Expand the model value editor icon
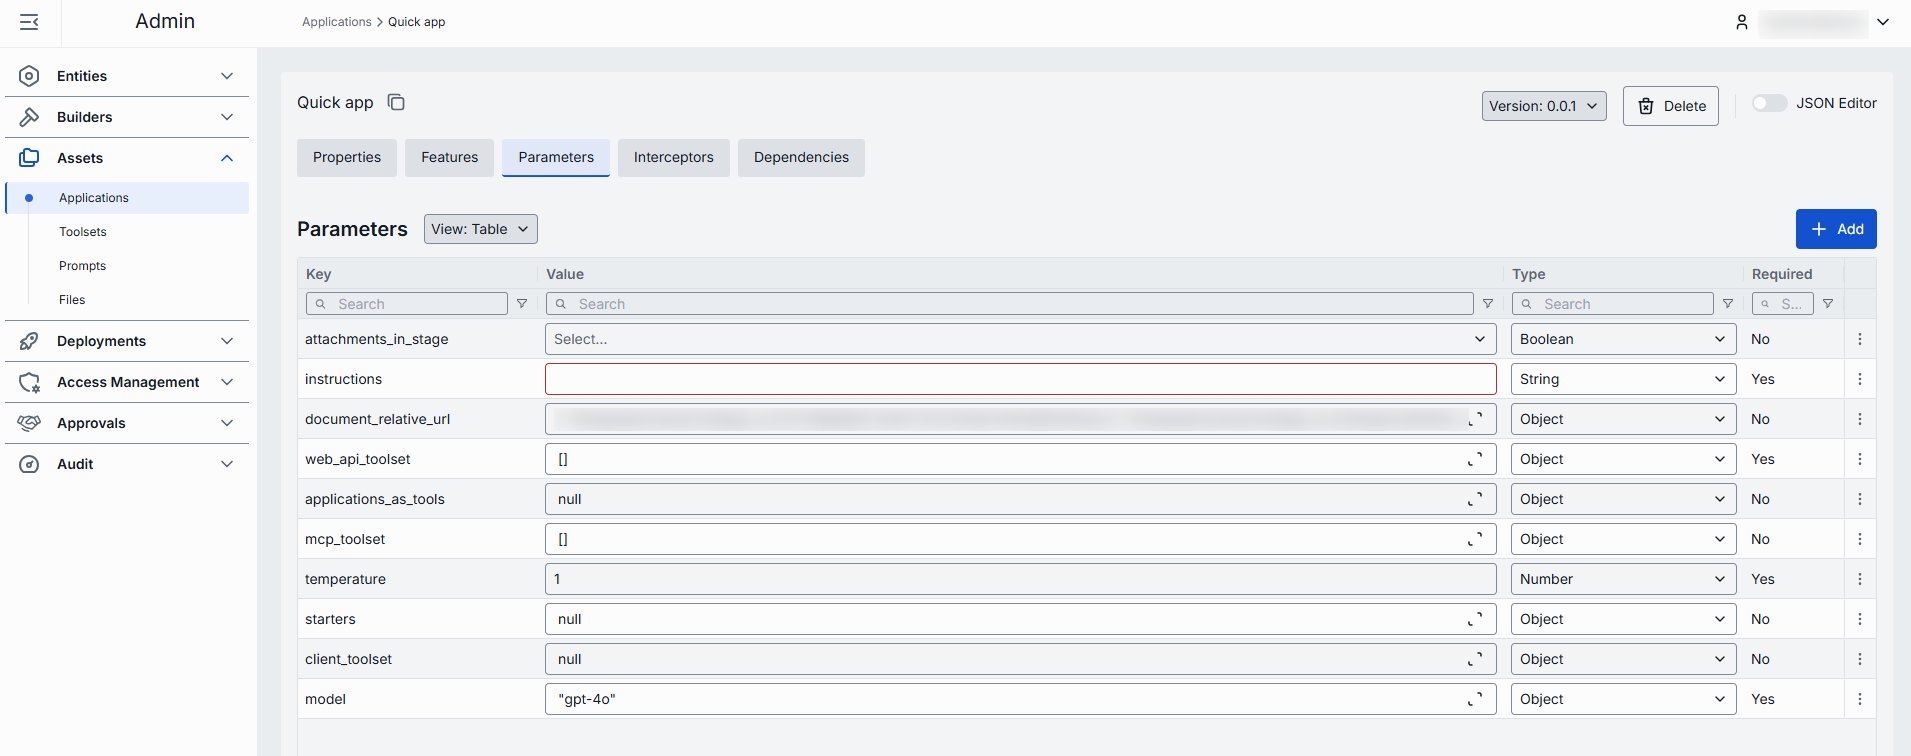The image size is (1911, 756). coord(1474,699)
